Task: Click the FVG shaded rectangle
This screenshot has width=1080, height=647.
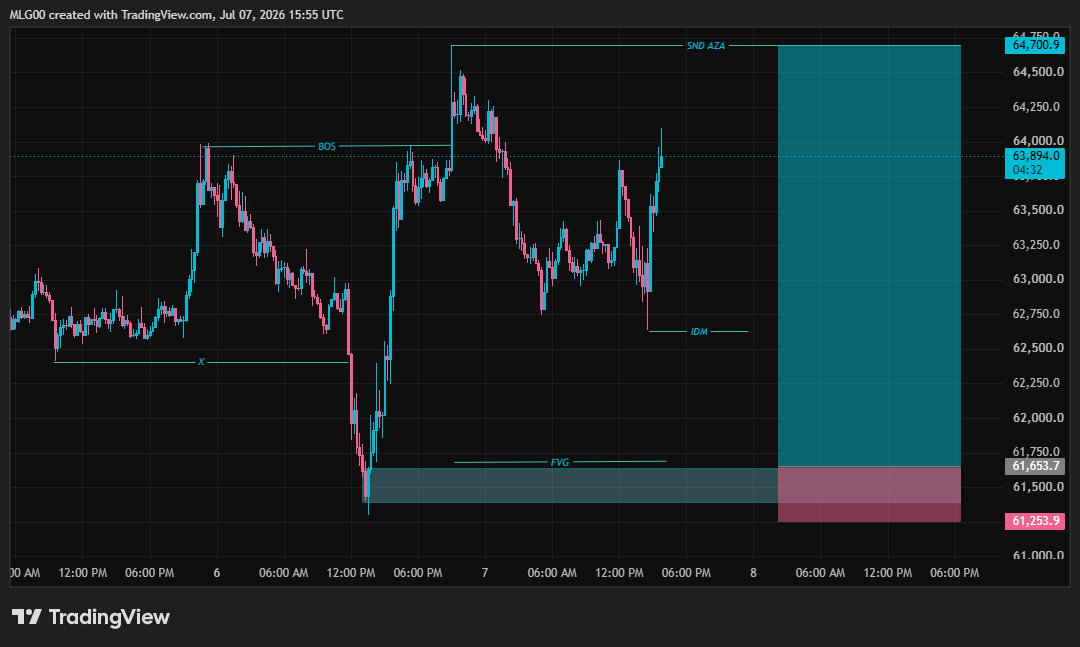Action: click(570, 485)
